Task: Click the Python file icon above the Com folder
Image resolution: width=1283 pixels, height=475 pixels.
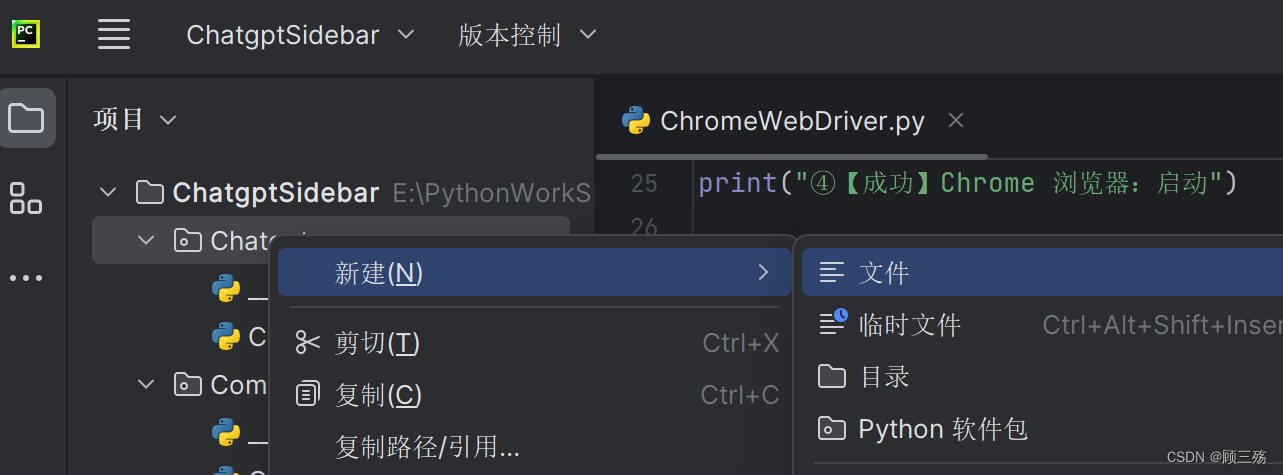Action: (226, 336)
